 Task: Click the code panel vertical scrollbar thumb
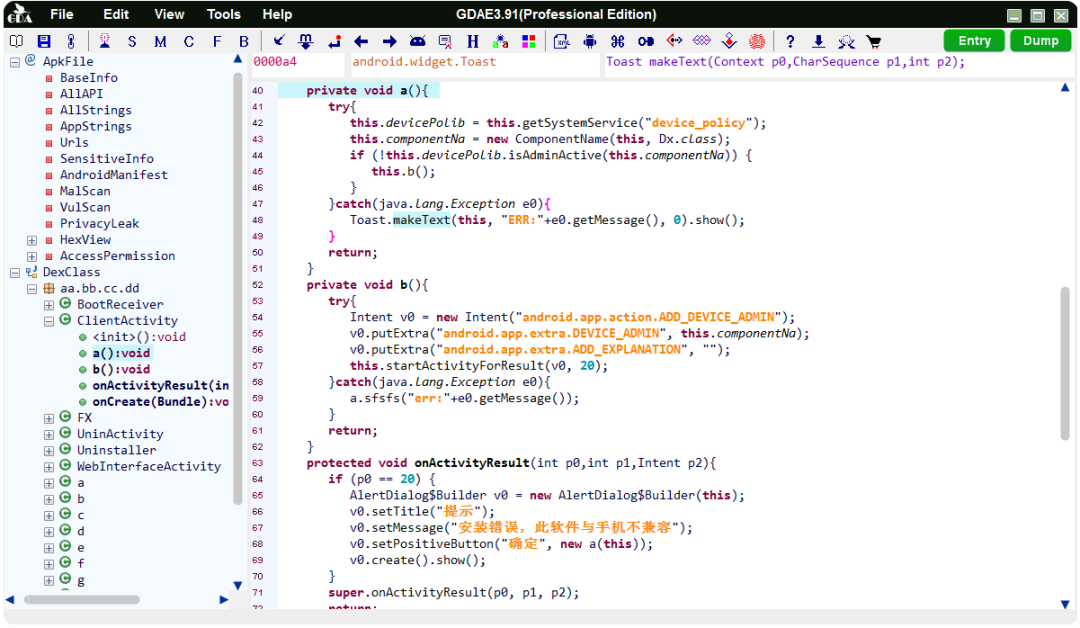click(1065, 363)
